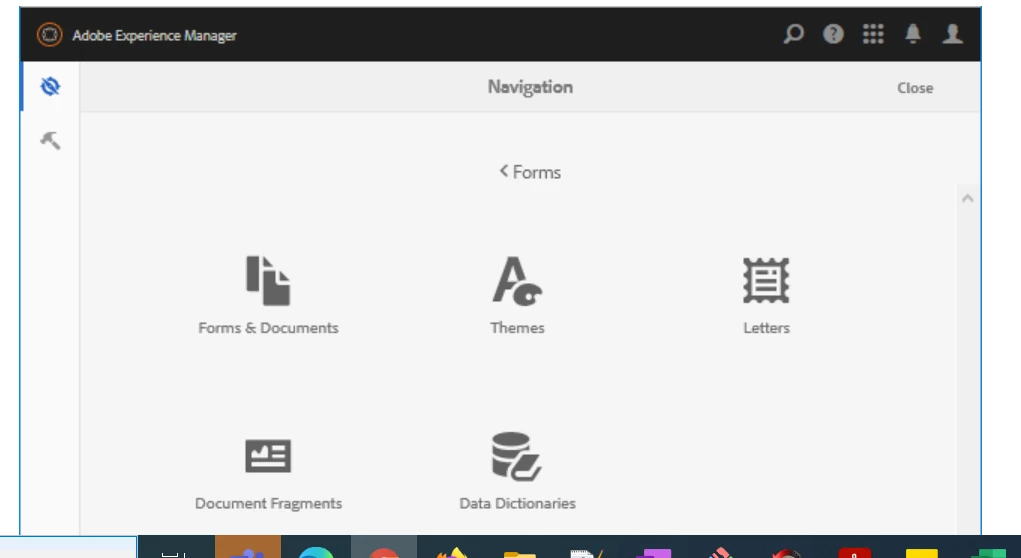The image size is (1021, 558).
Task: Click the Adobe Experience Manager title text
Action: click(154, 35)
